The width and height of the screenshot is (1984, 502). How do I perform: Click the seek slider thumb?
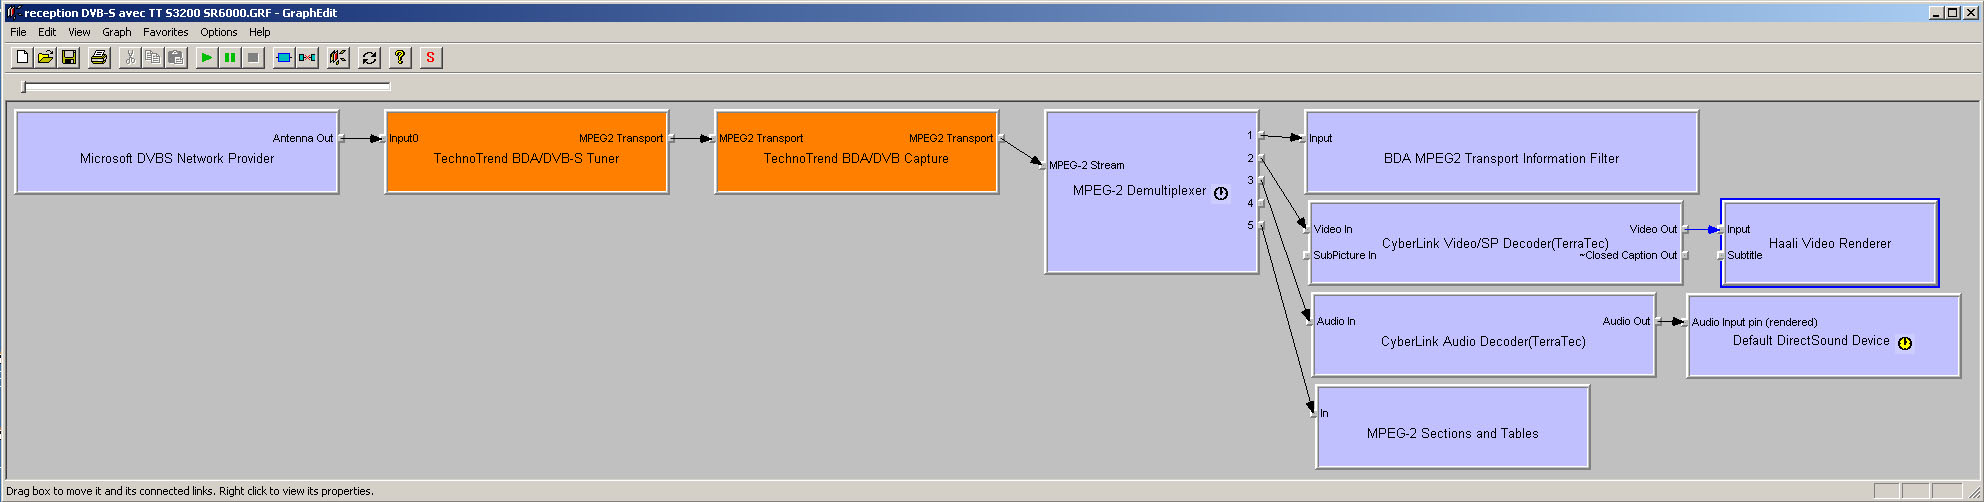[24, 87]
